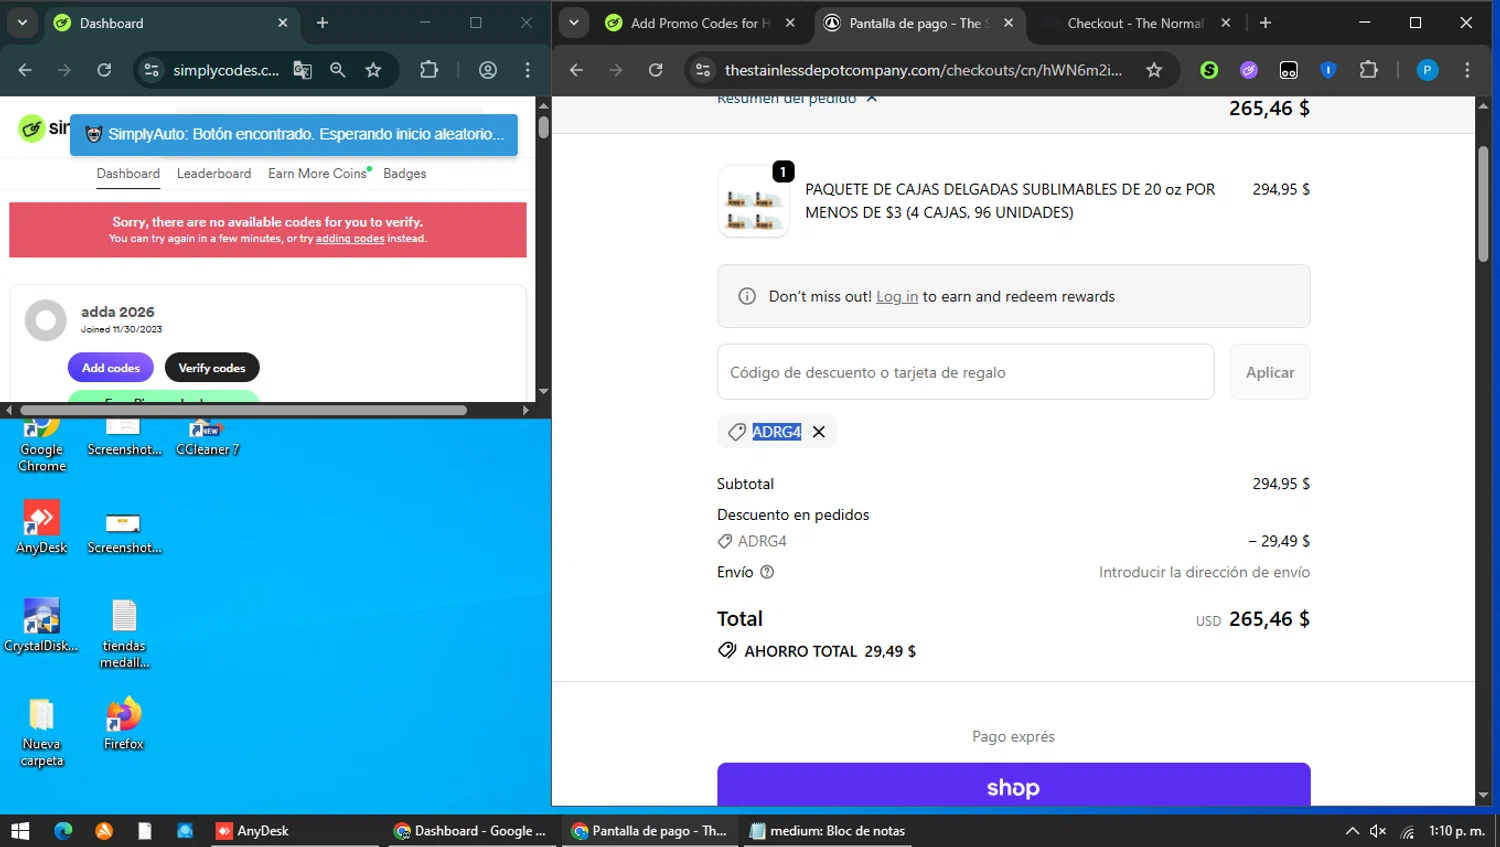The image size is (1500, 847).
Task: Show hidden tray icons chevron
Action: [1352, 831]
